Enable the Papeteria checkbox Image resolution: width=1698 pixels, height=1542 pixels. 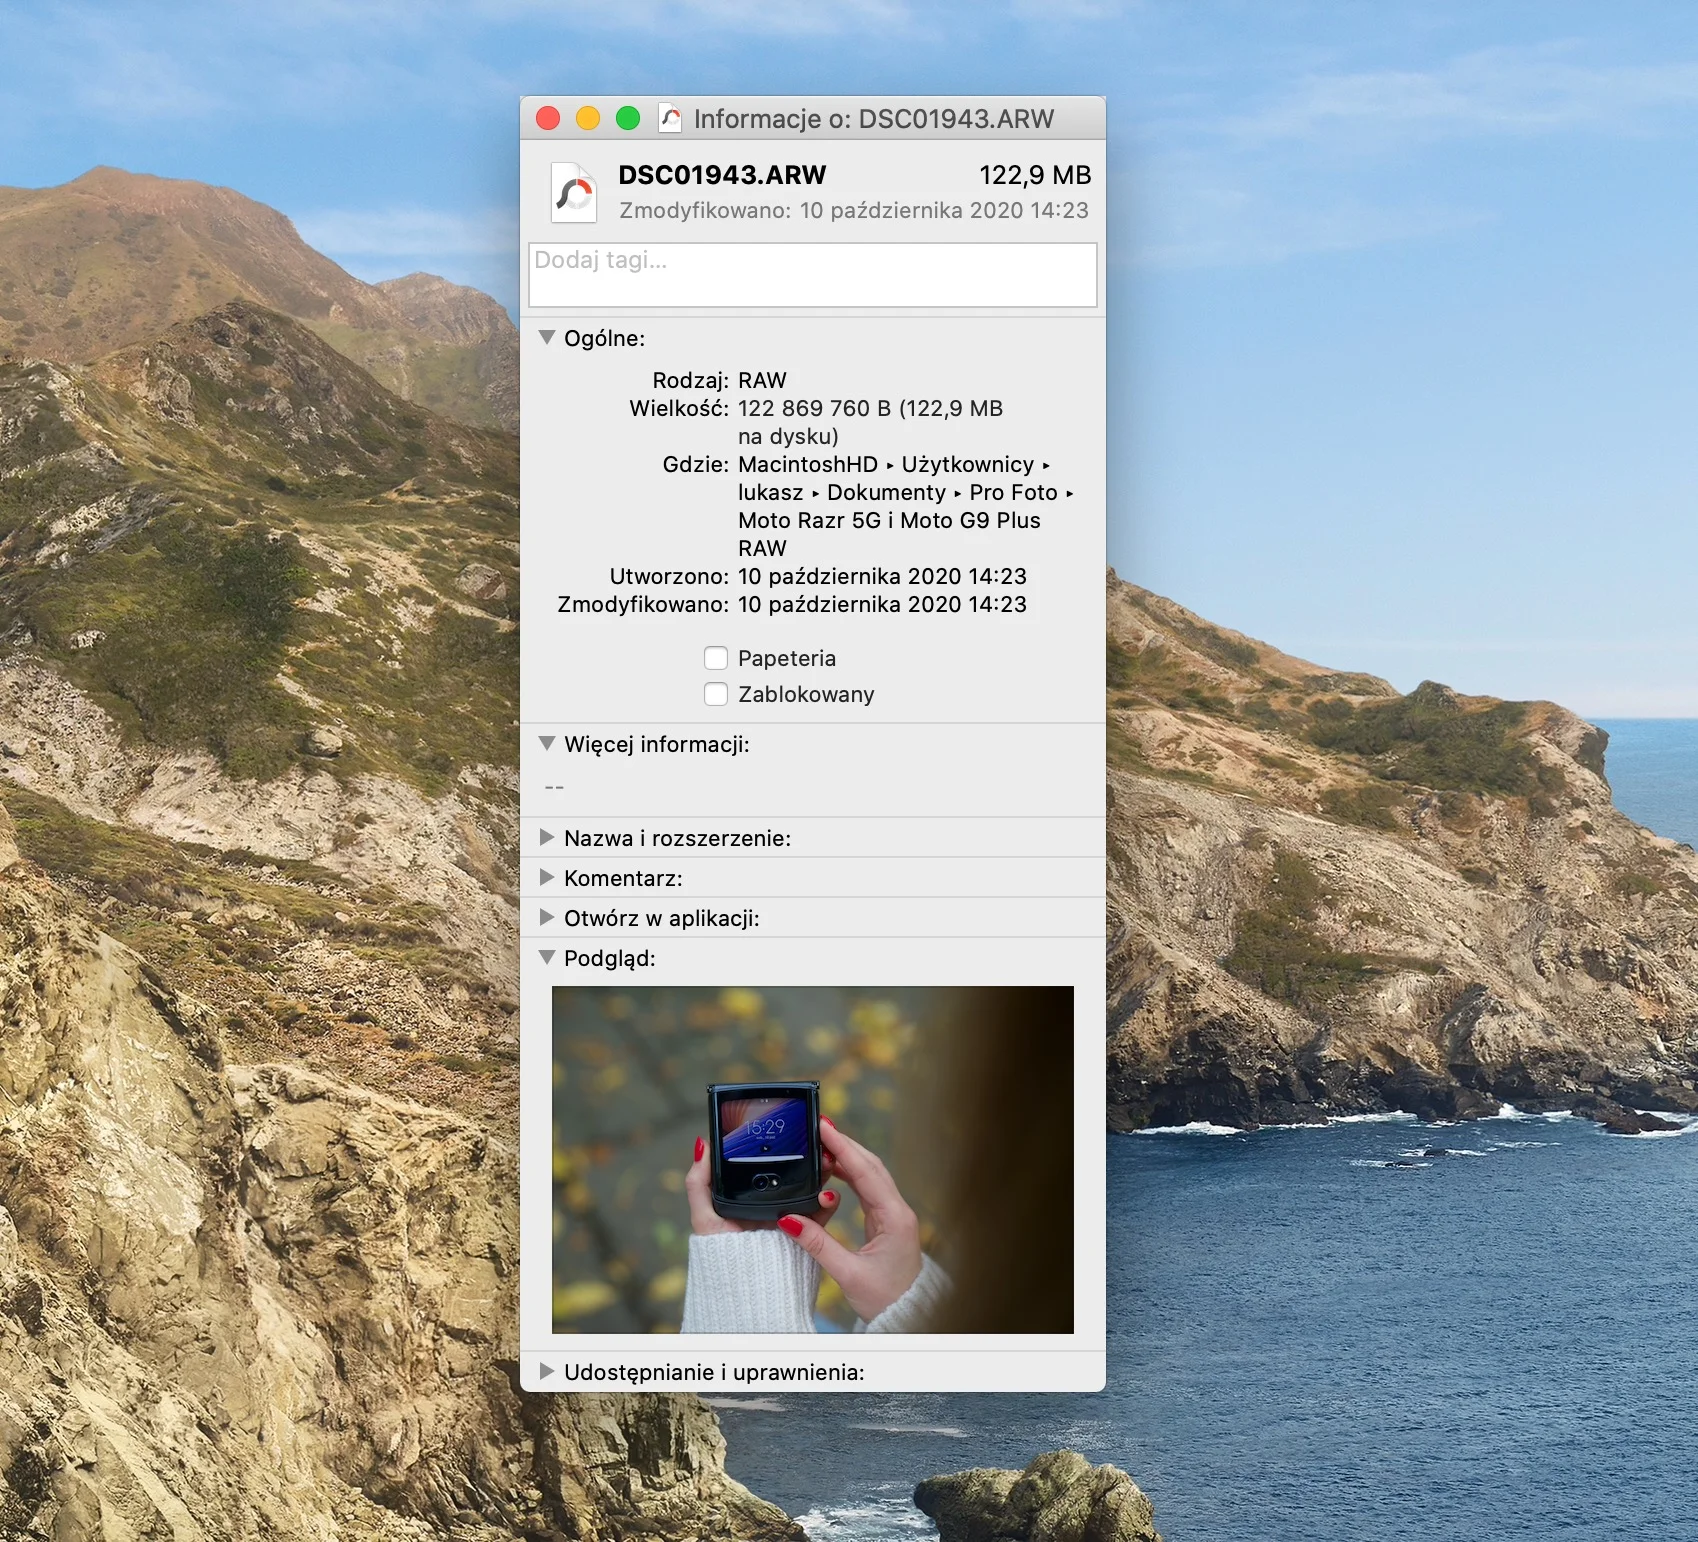click(x=716, y=658)
